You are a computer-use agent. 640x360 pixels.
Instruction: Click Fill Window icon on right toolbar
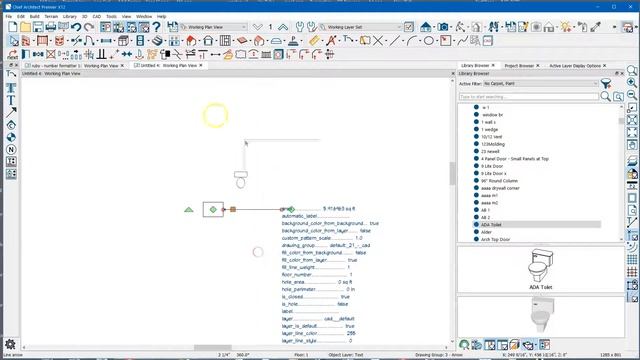pos(632,132)
